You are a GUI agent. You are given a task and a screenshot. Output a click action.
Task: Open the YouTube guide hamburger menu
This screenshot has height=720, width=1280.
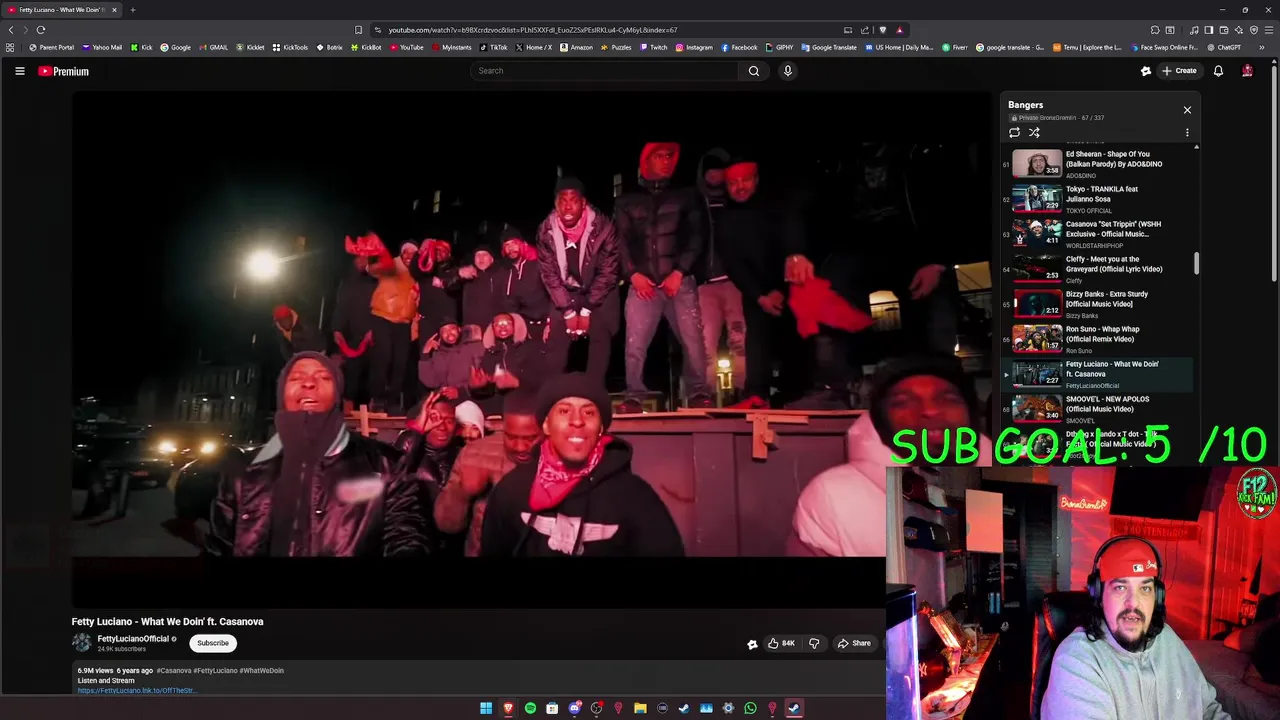[x=19, y=71]
